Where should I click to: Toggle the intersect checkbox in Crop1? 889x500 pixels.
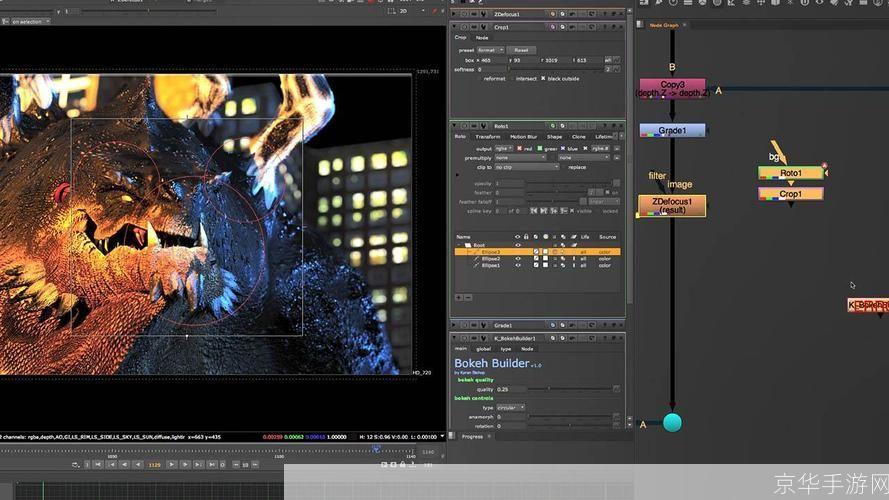coord(511,79)
